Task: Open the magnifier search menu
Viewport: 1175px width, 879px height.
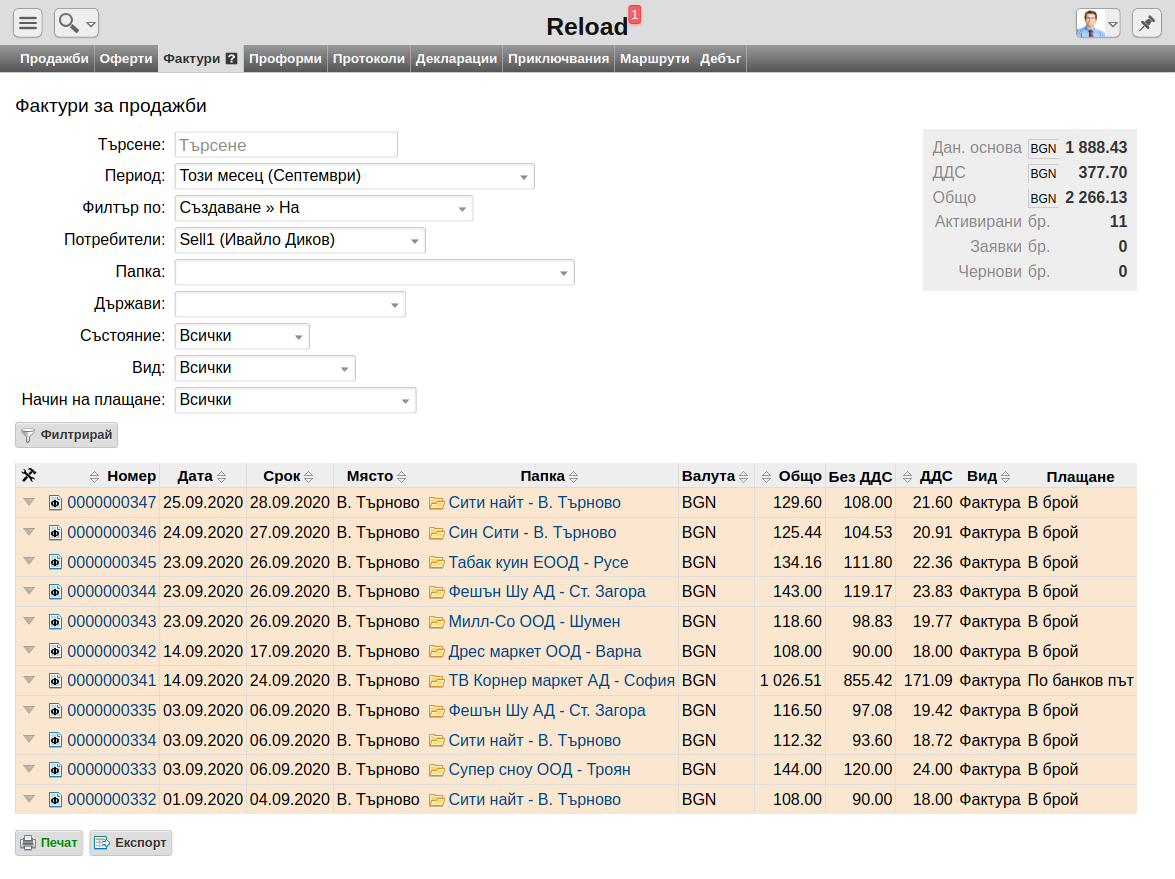Action: point(76,23)
